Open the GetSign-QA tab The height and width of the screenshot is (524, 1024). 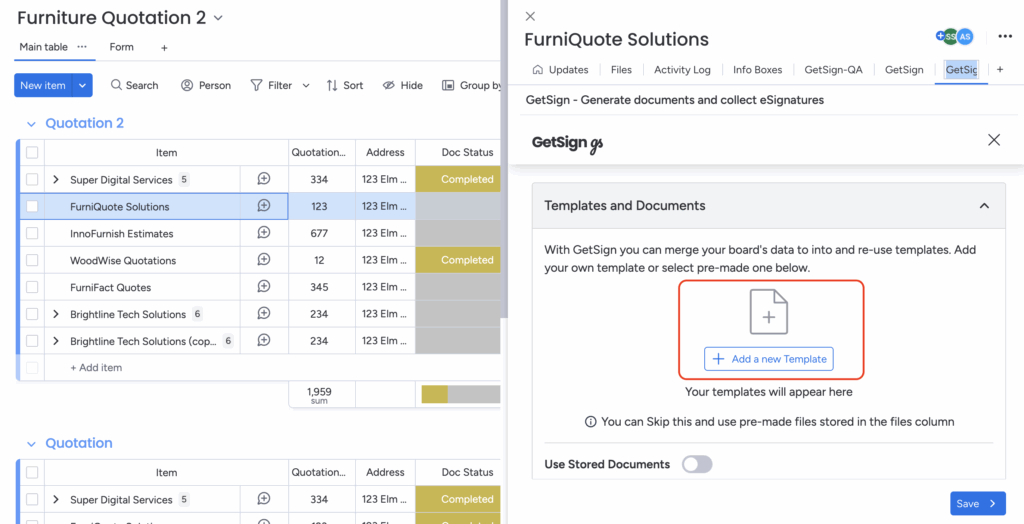(834, 69)
